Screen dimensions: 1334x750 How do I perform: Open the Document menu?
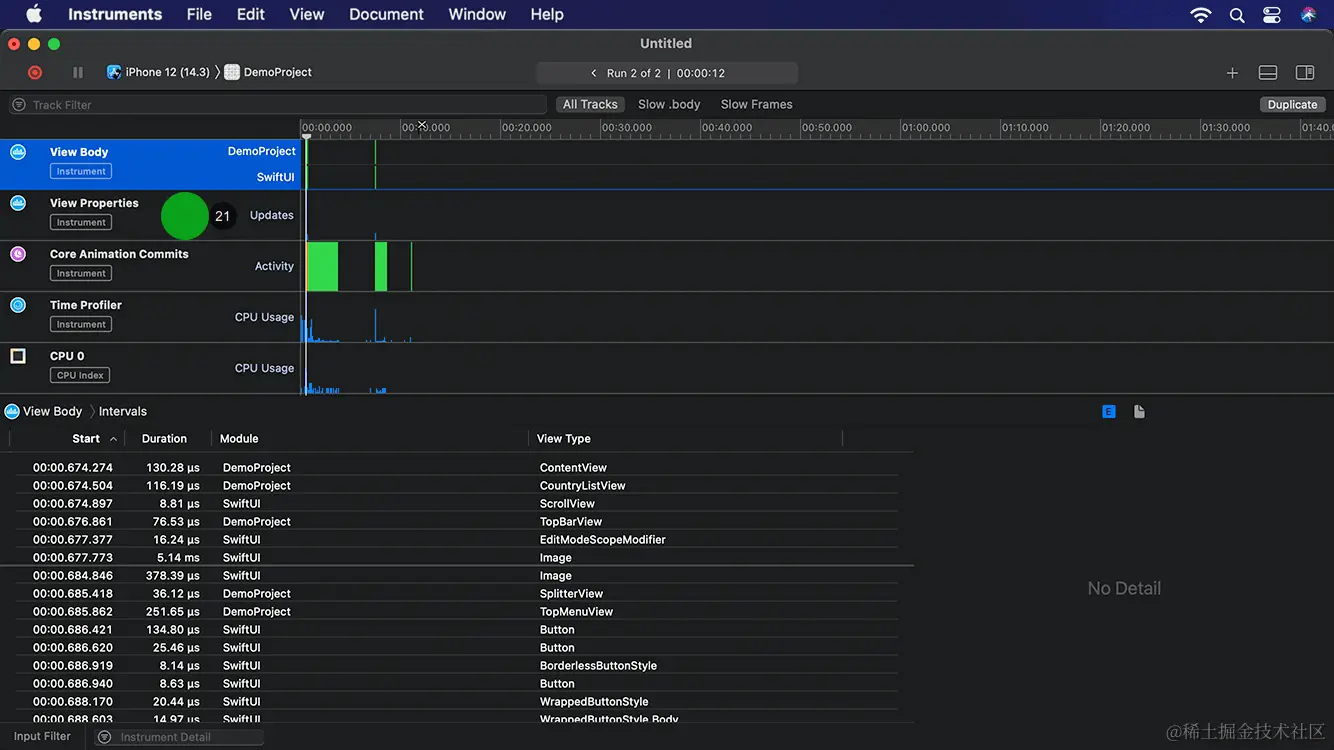click(387, 14)
